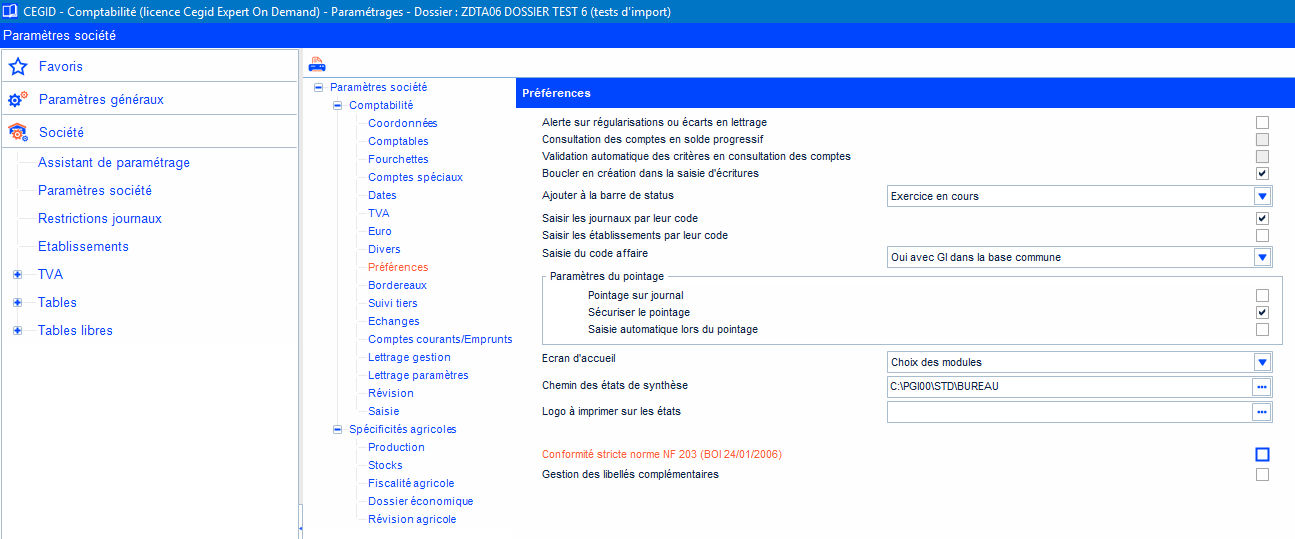Browse for Logo à imprimer sur les états

pos(1262,412)
